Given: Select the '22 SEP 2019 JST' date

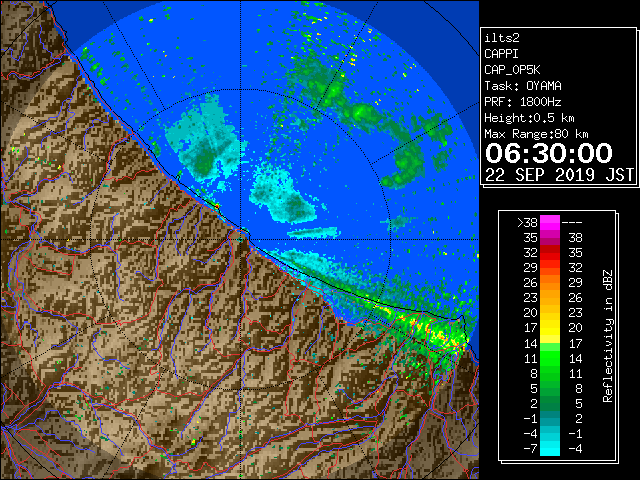Looking at the screenshot, I should (x=560, y=175).
